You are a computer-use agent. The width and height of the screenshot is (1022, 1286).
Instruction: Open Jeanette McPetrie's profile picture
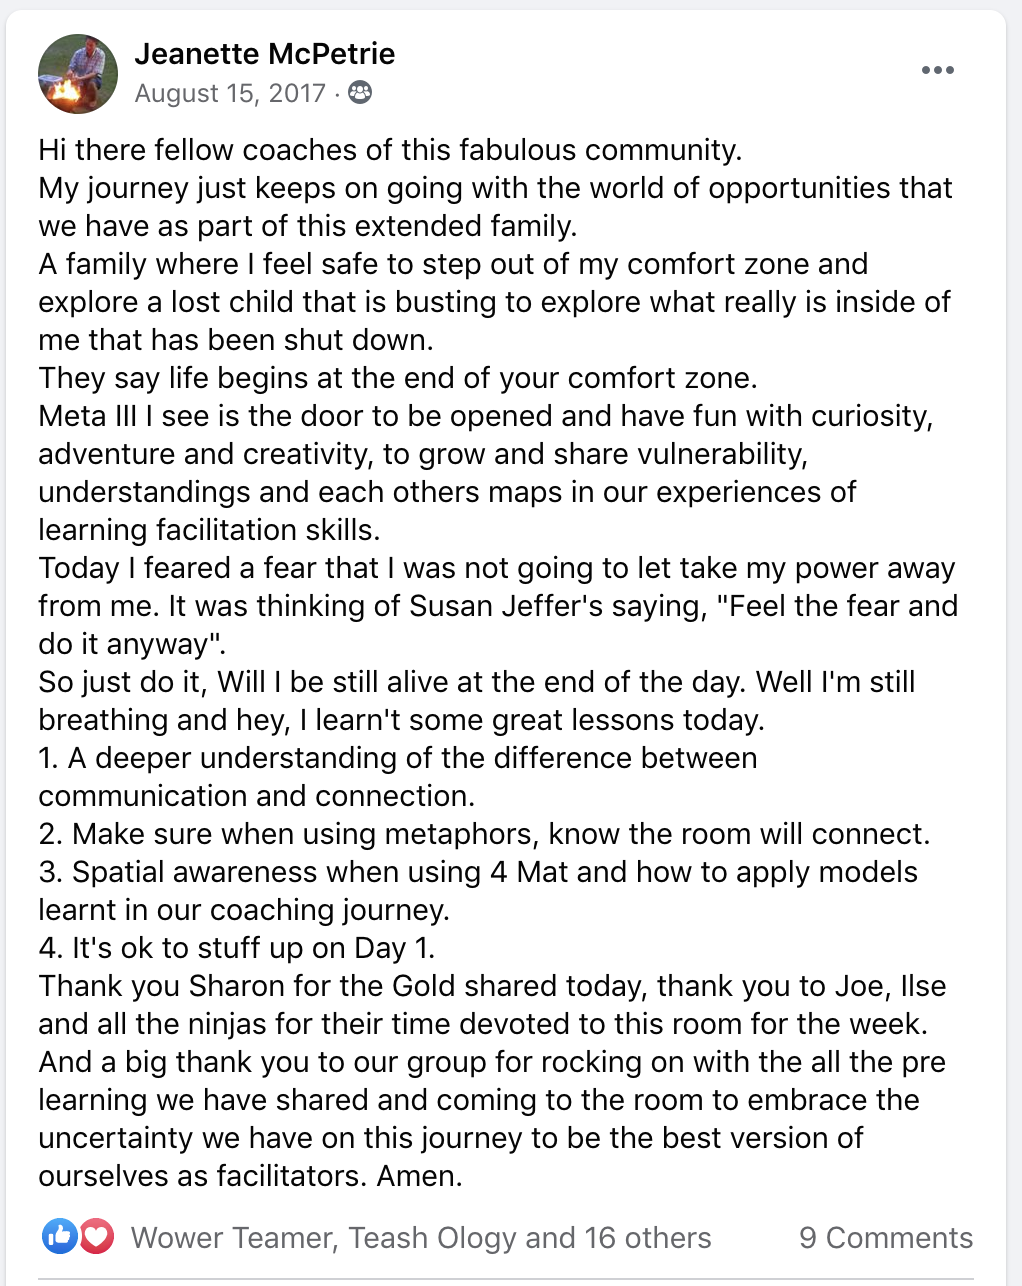78,74
